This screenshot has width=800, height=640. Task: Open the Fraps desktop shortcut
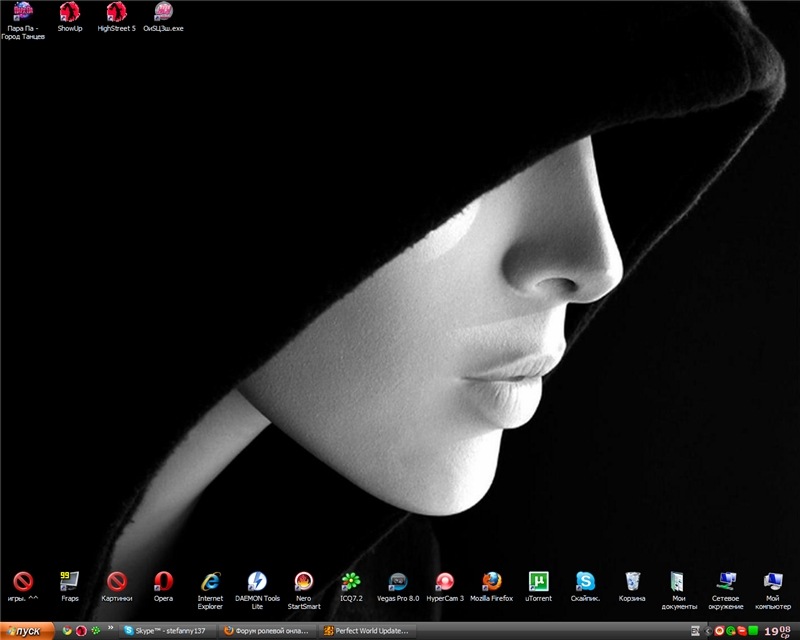click(69, 581)
